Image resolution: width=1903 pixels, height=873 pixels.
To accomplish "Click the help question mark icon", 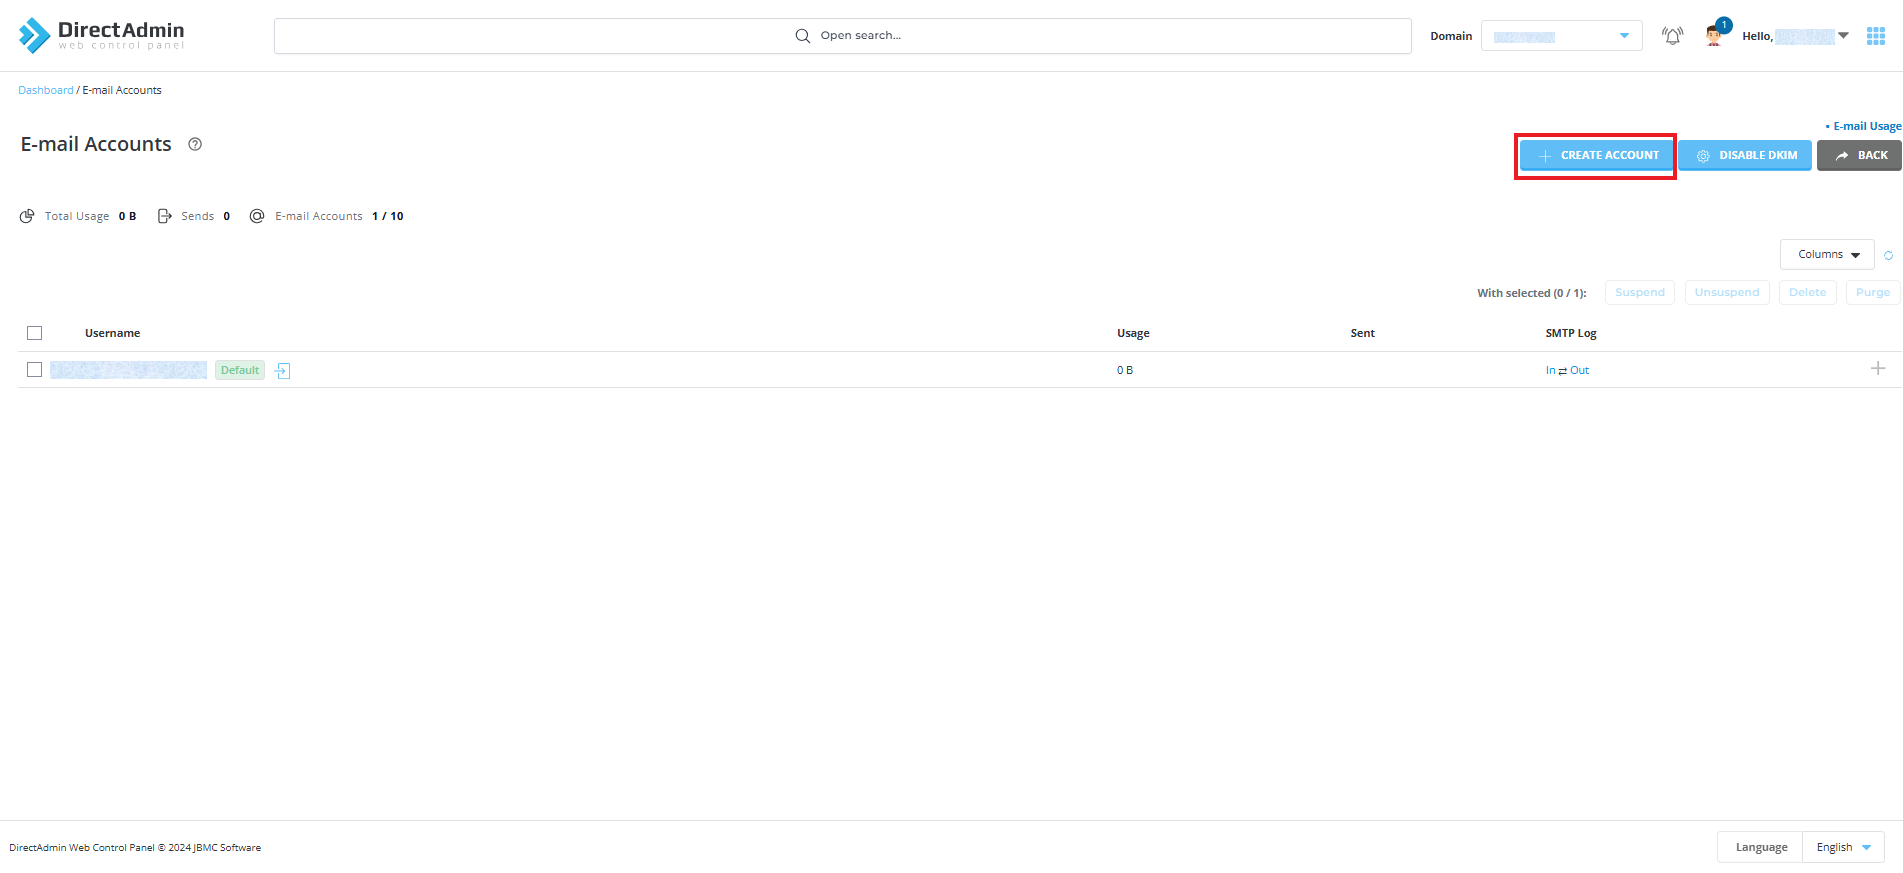I will (x=195, y=144).
